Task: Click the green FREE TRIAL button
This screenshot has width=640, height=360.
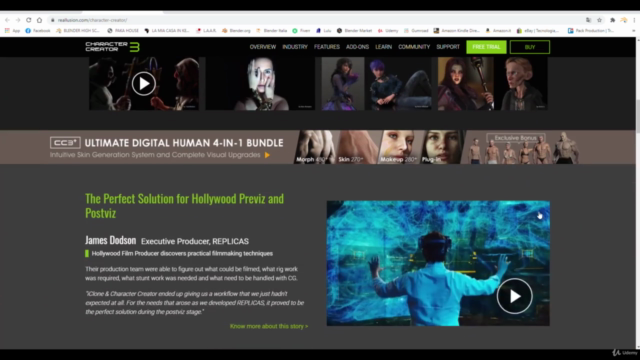Action: click(x=487, y=47)
